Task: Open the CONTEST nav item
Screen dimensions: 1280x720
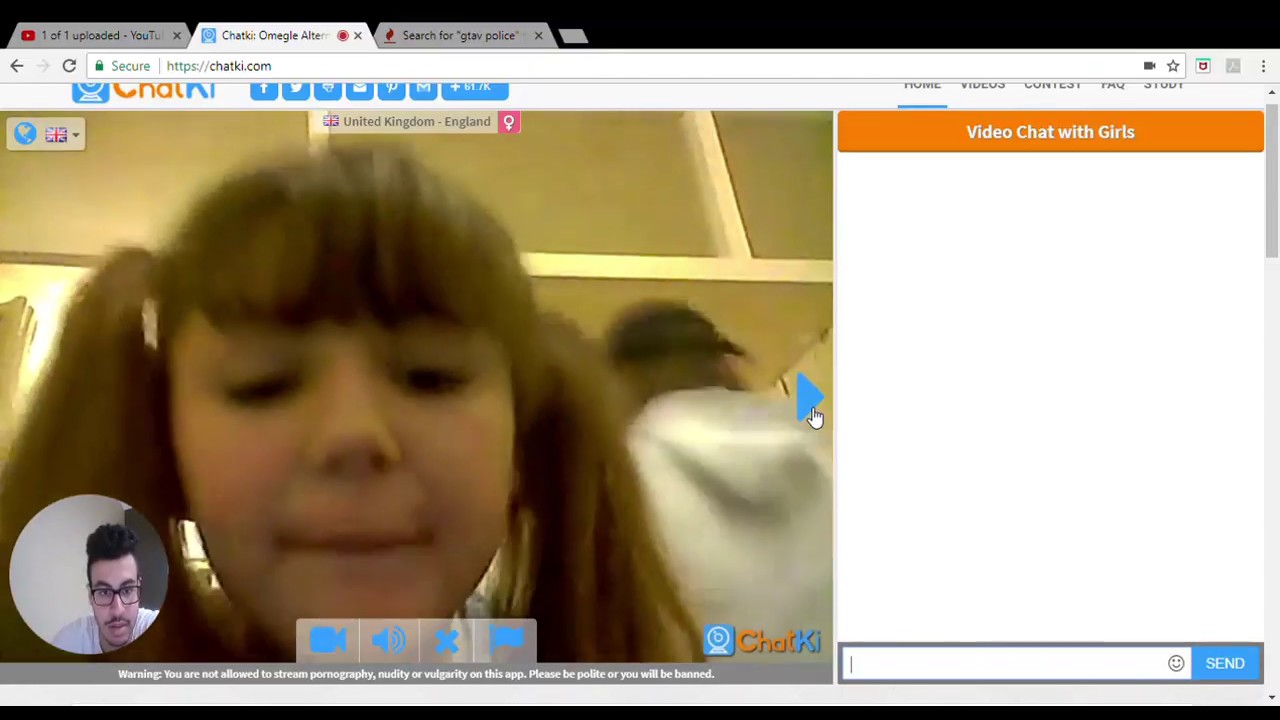Action: [x=1052, y=86]
